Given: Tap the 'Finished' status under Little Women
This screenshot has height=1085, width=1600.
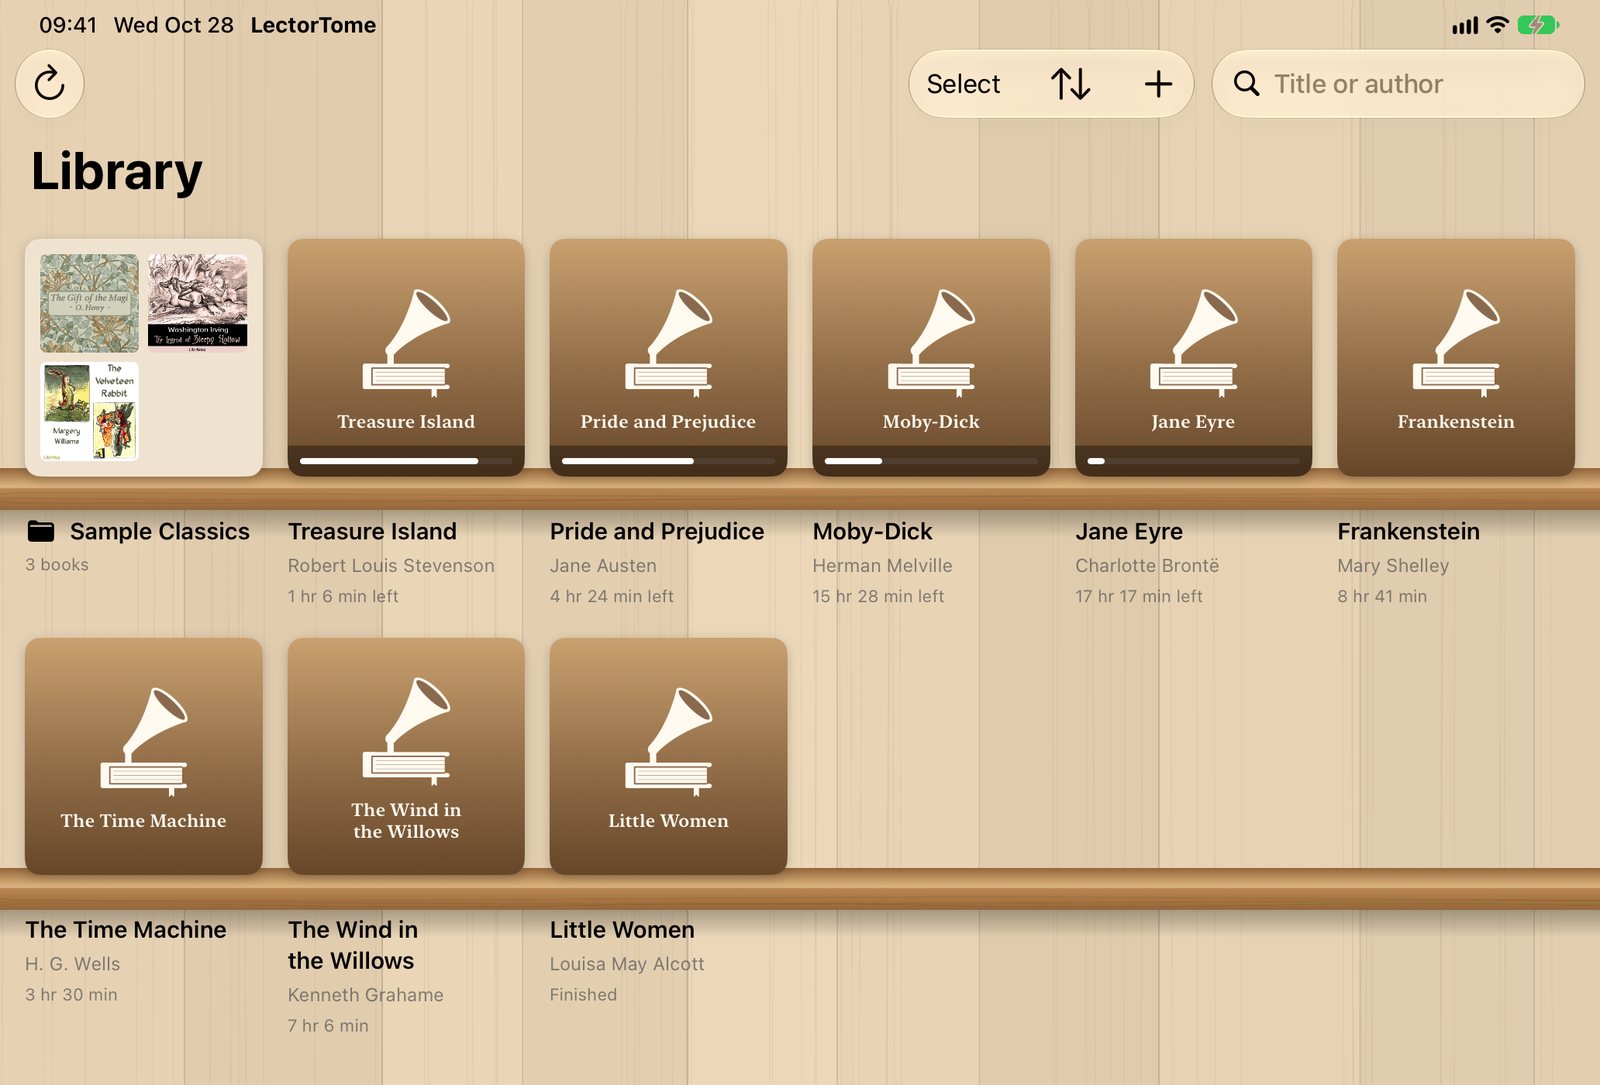Looking at the screenshot, I should tap(583, 995).
